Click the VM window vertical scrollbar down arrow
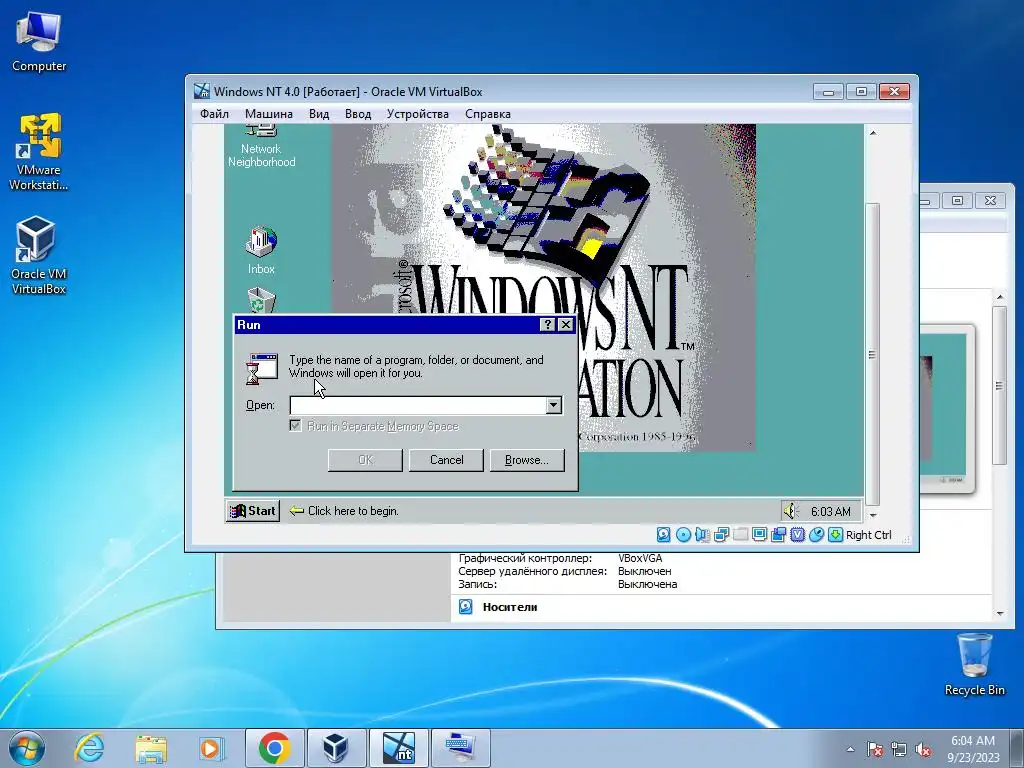 872,516
